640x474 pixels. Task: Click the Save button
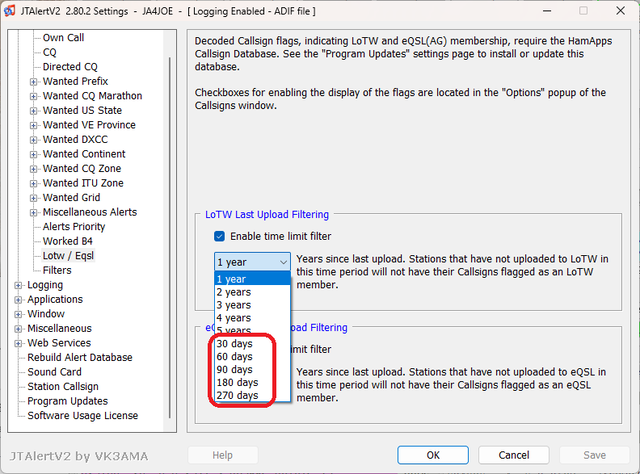coord(594,455)
